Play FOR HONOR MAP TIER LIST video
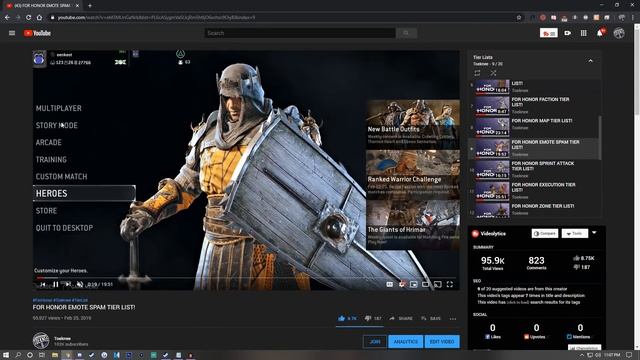Viewport: 640px width, 360px height. [x=534, y=127]
